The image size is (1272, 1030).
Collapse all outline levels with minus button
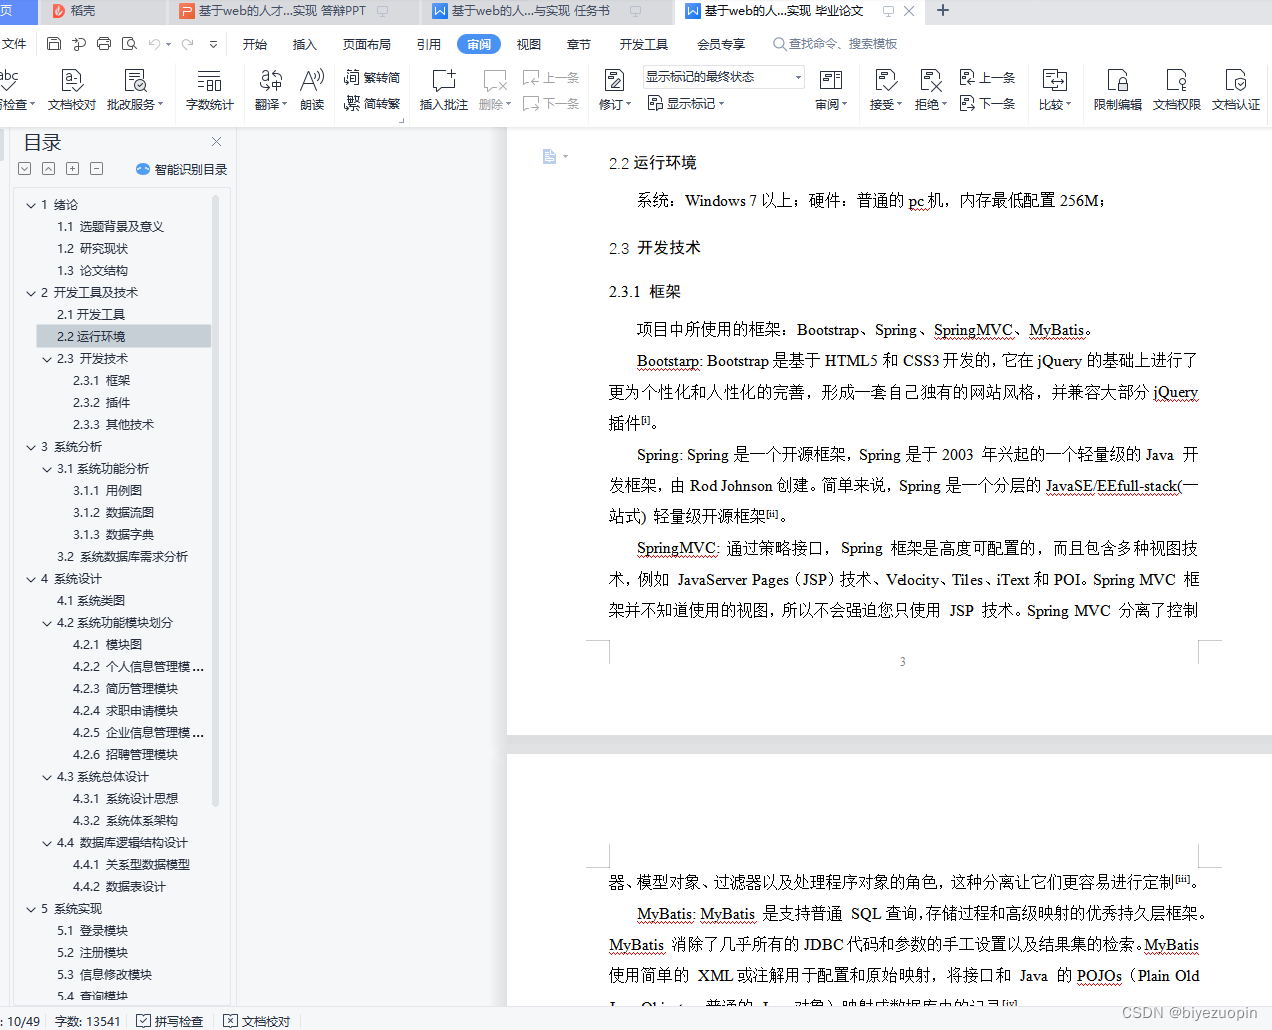(x=96, y=169)
